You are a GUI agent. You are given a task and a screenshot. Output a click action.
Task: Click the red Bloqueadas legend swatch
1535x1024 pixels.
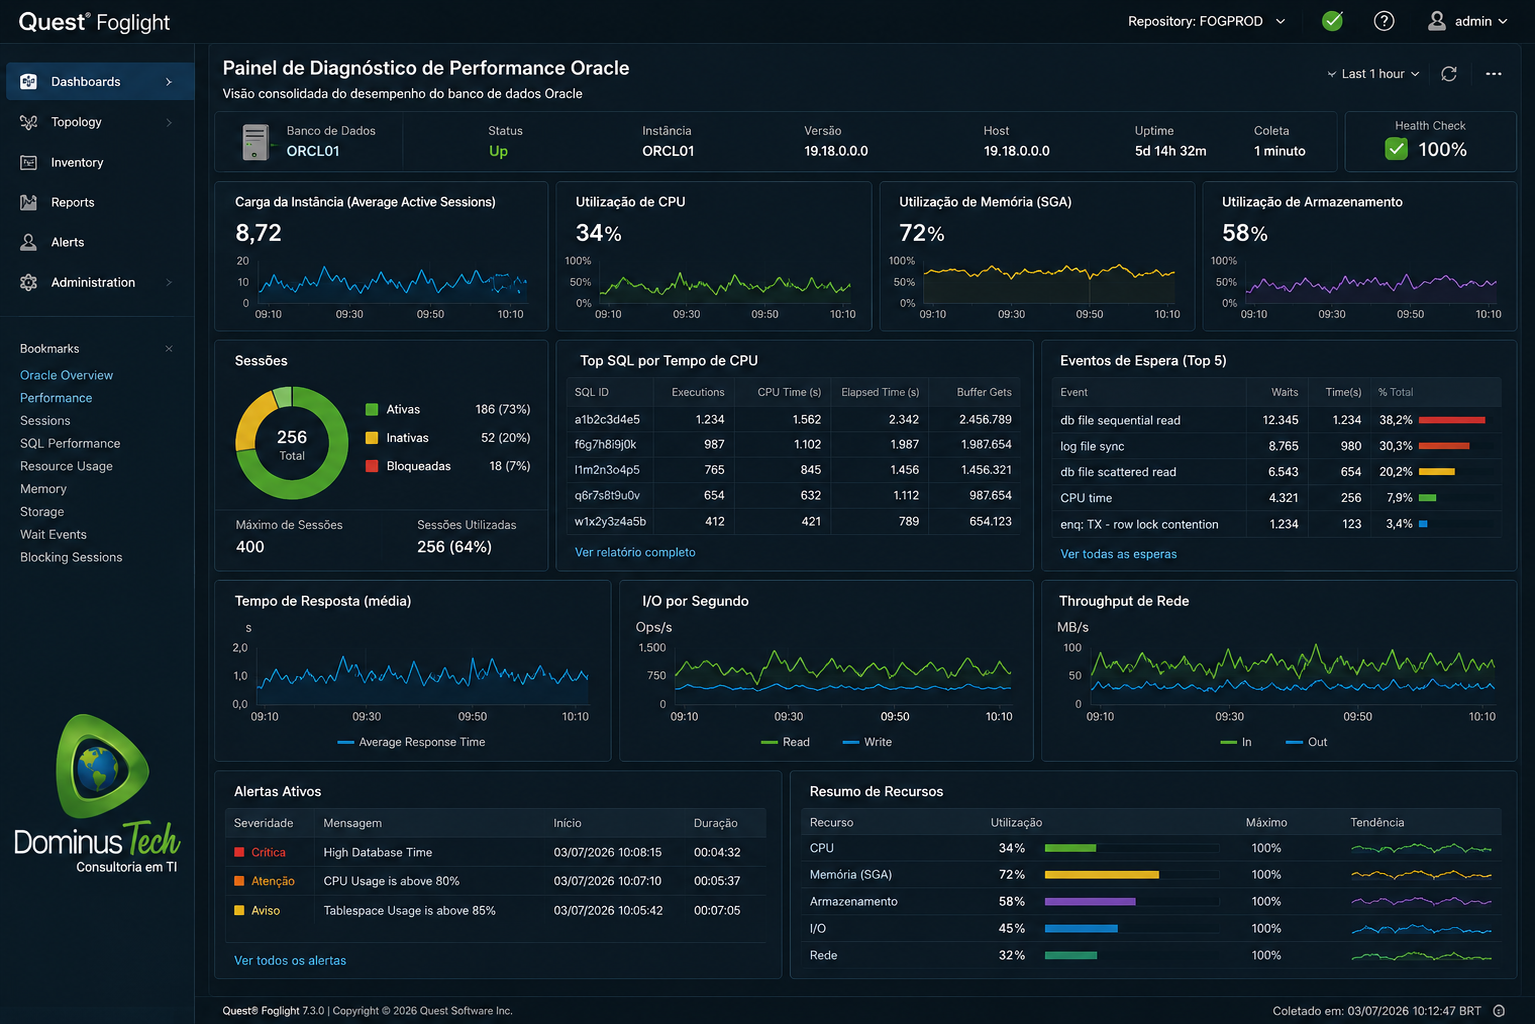click(372, 466)
